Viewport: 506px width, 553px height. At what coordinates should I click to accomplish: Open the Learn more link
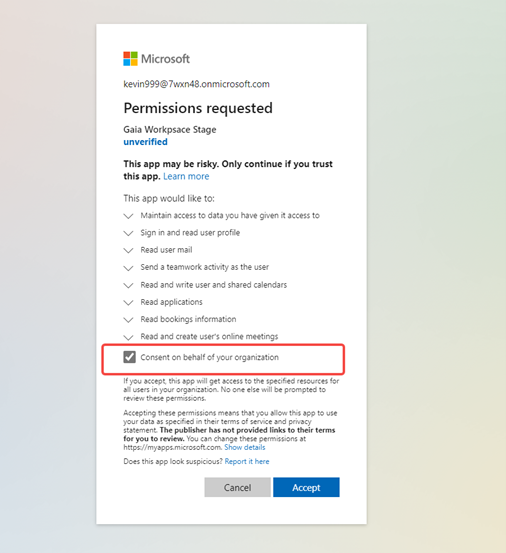tap(186, 176)
